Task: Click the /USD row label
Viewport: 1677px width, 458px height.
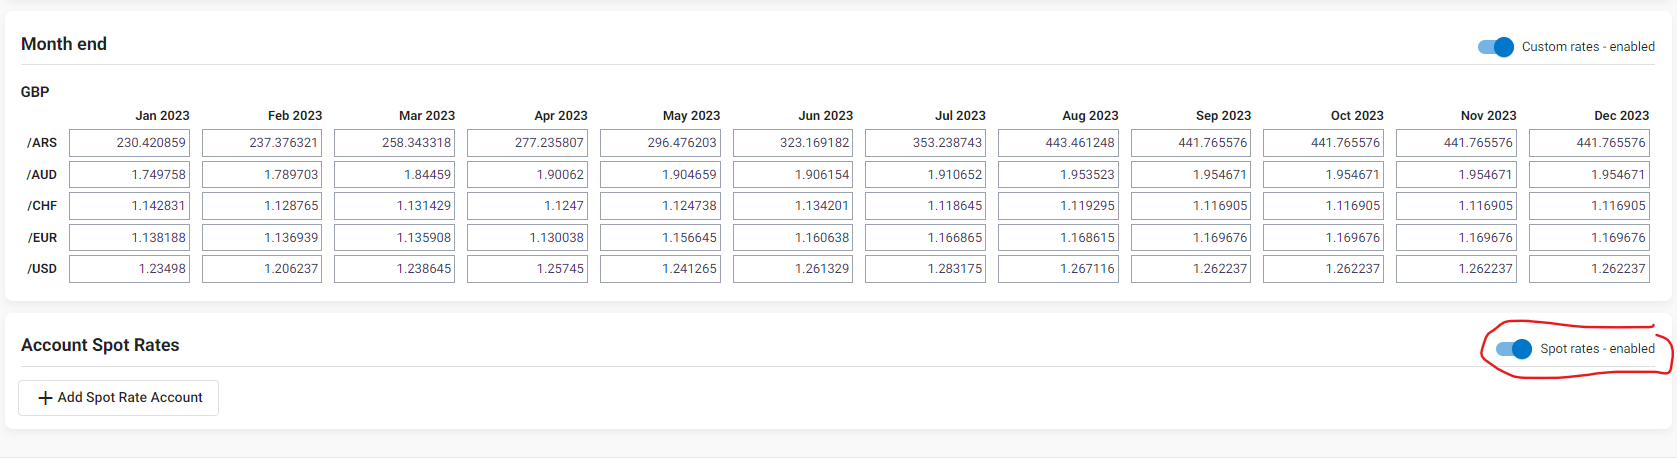Action: (x=42, y=269)
